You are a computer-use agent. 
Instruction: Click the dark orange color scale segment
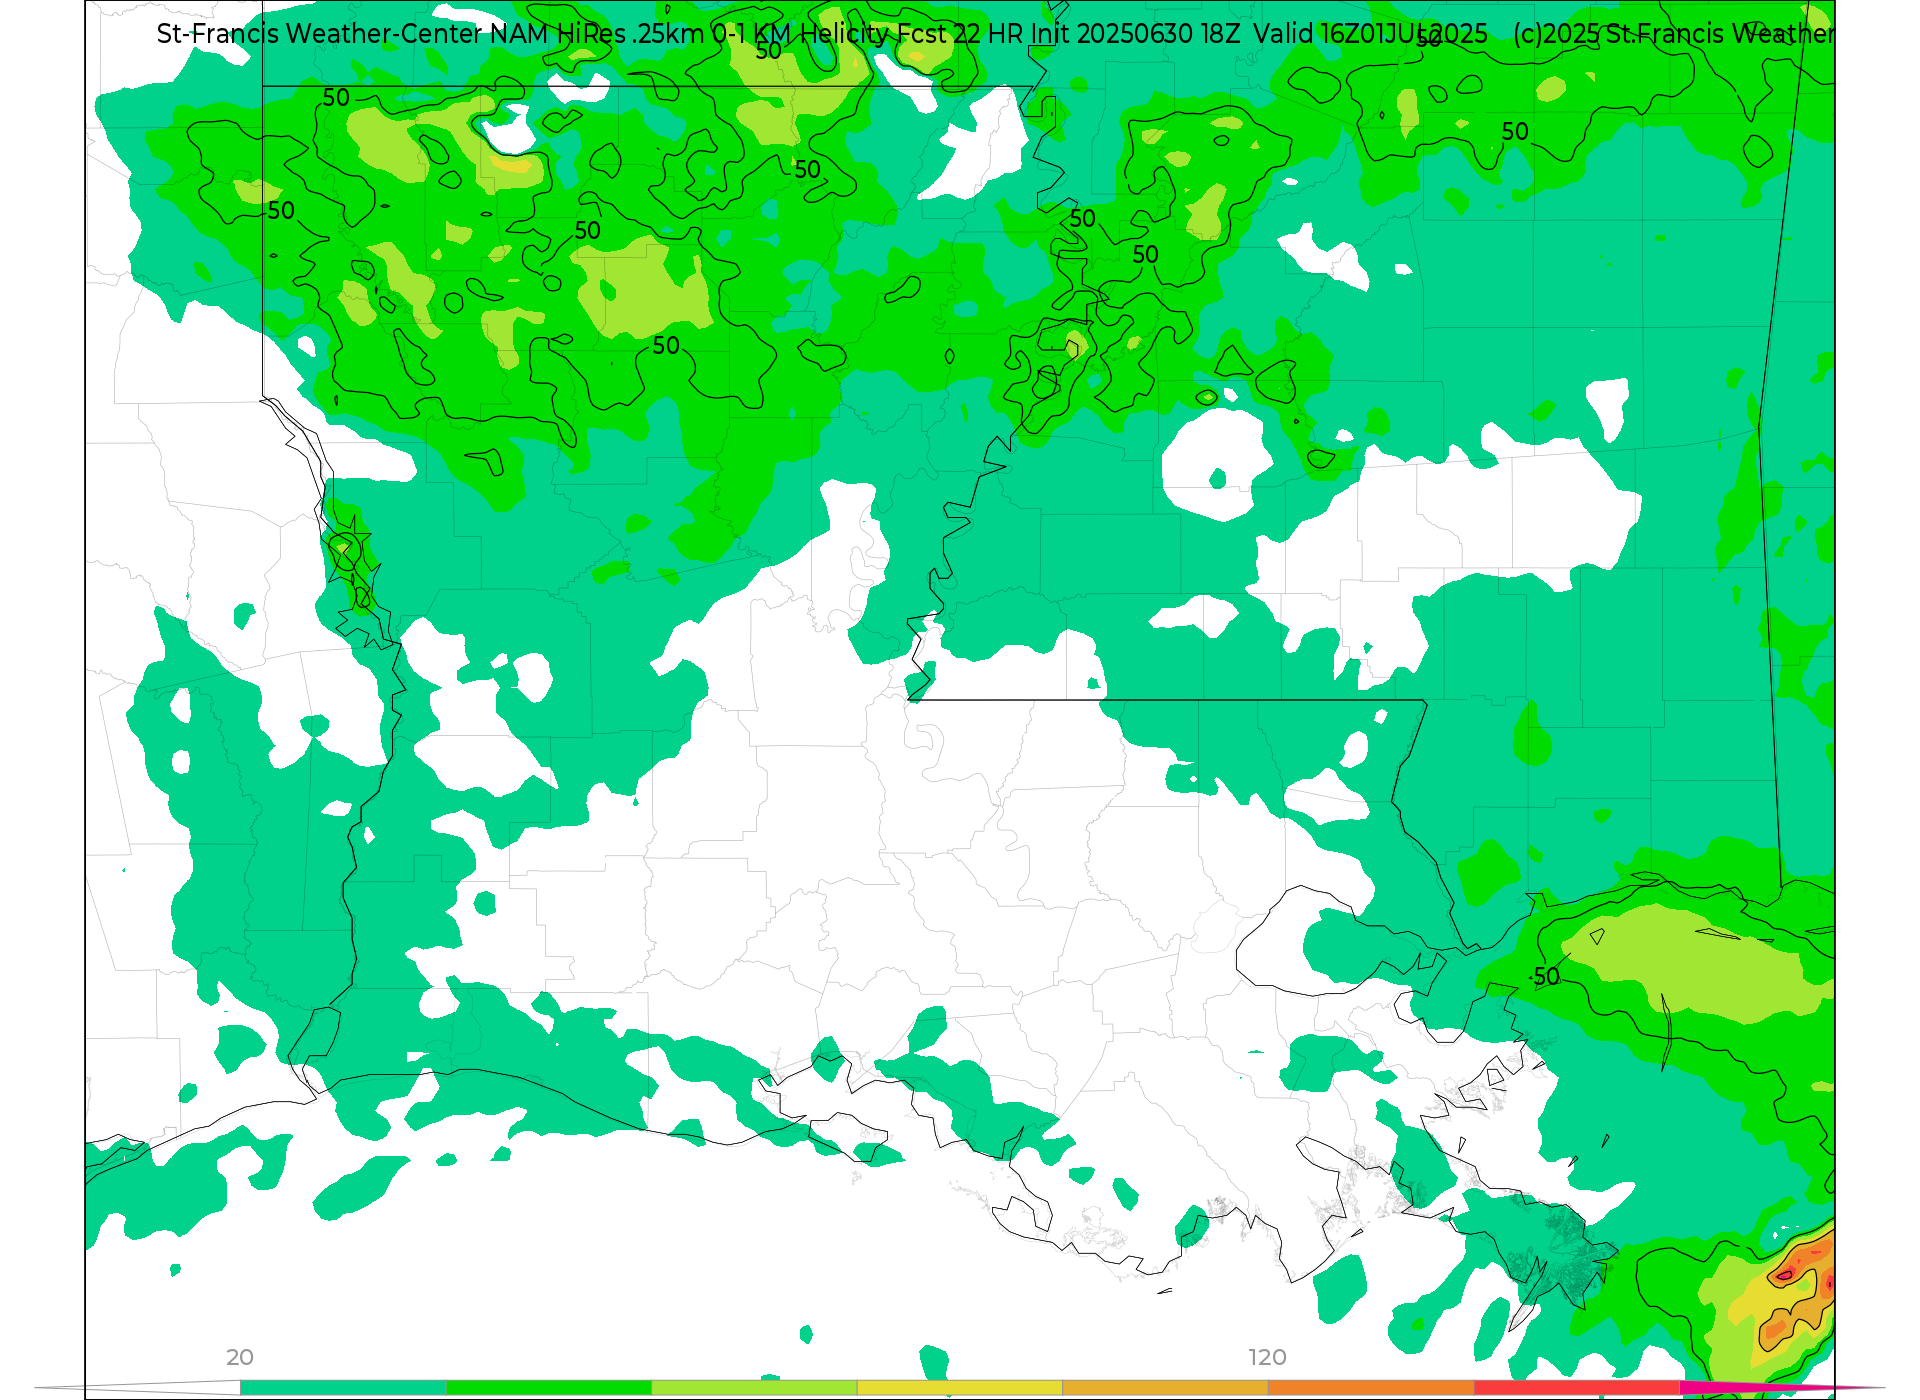(x=1371, y=1388)
